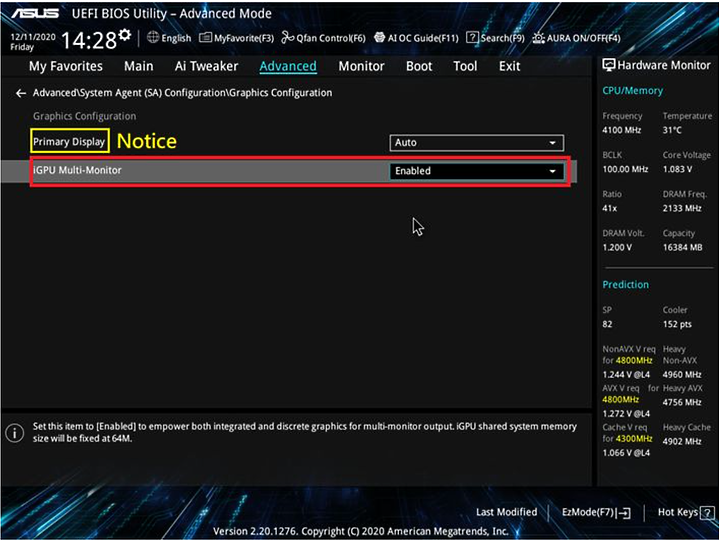Open the clock settings gear icon

pyautogui.click(x=124, y=35)
